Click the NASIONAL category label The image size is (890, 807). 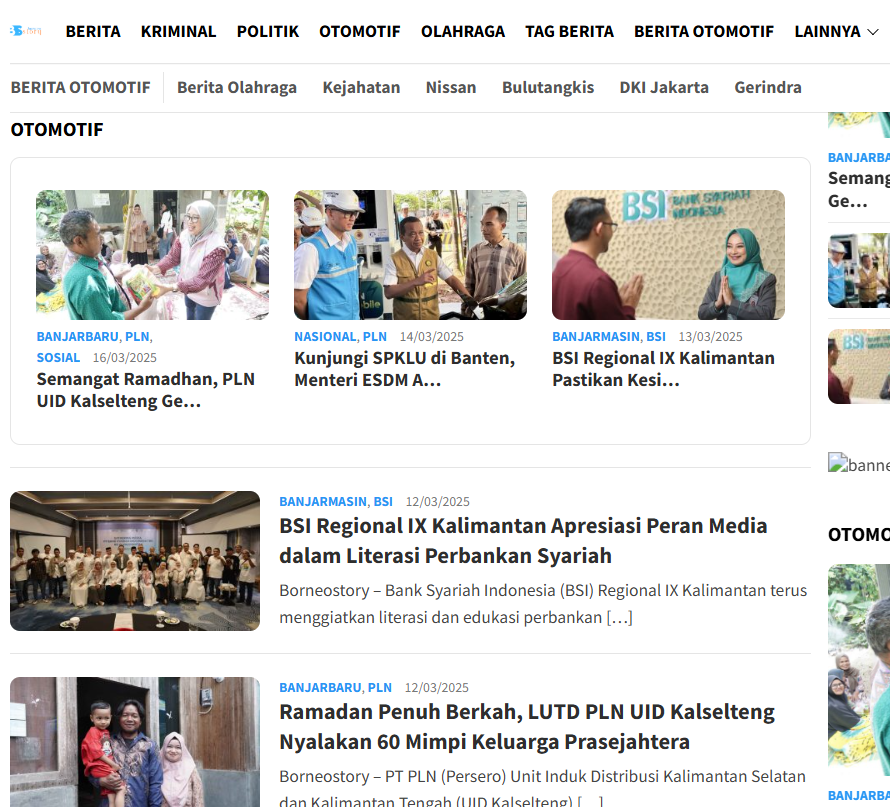[x=325, y=337]
